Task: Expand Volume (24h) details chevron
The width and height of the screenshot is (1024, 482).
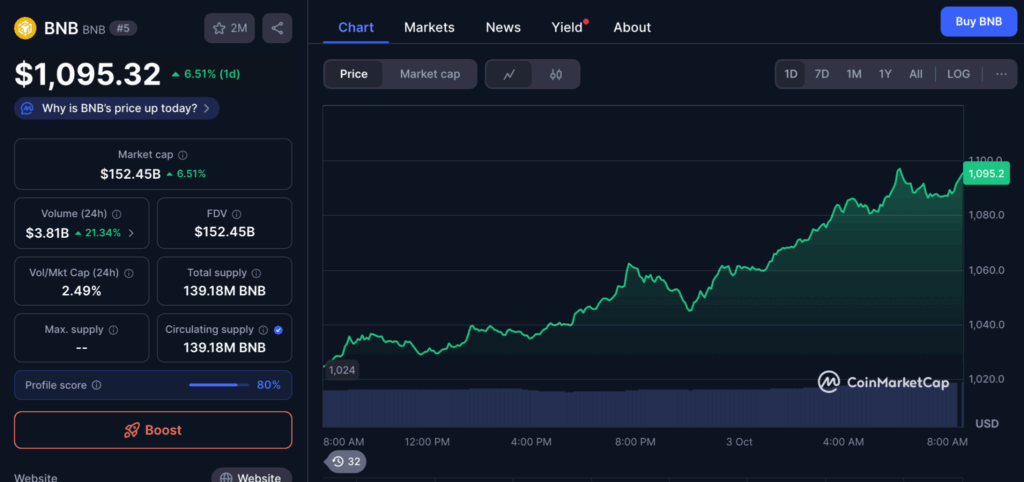Action: coord(132,233)
